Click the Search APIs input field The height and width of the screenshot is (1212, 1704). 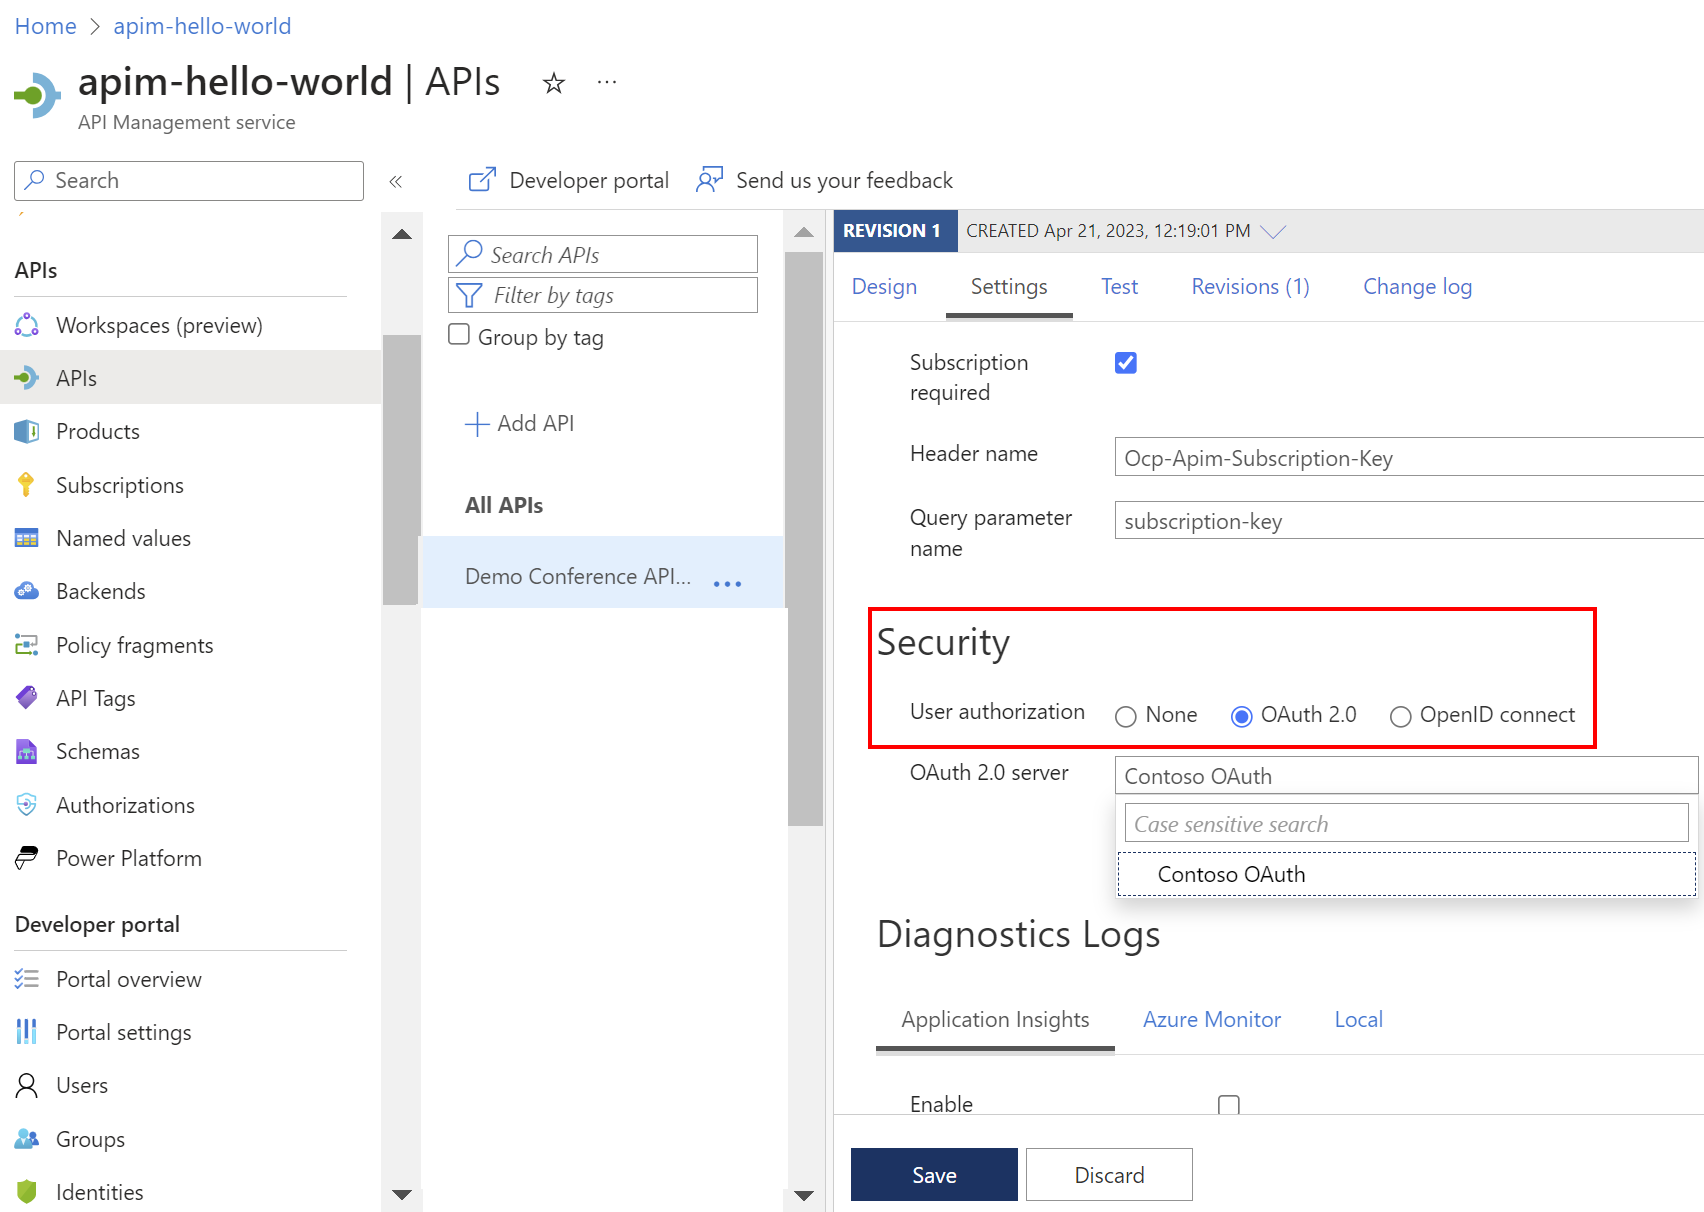(x=602, y=254)
